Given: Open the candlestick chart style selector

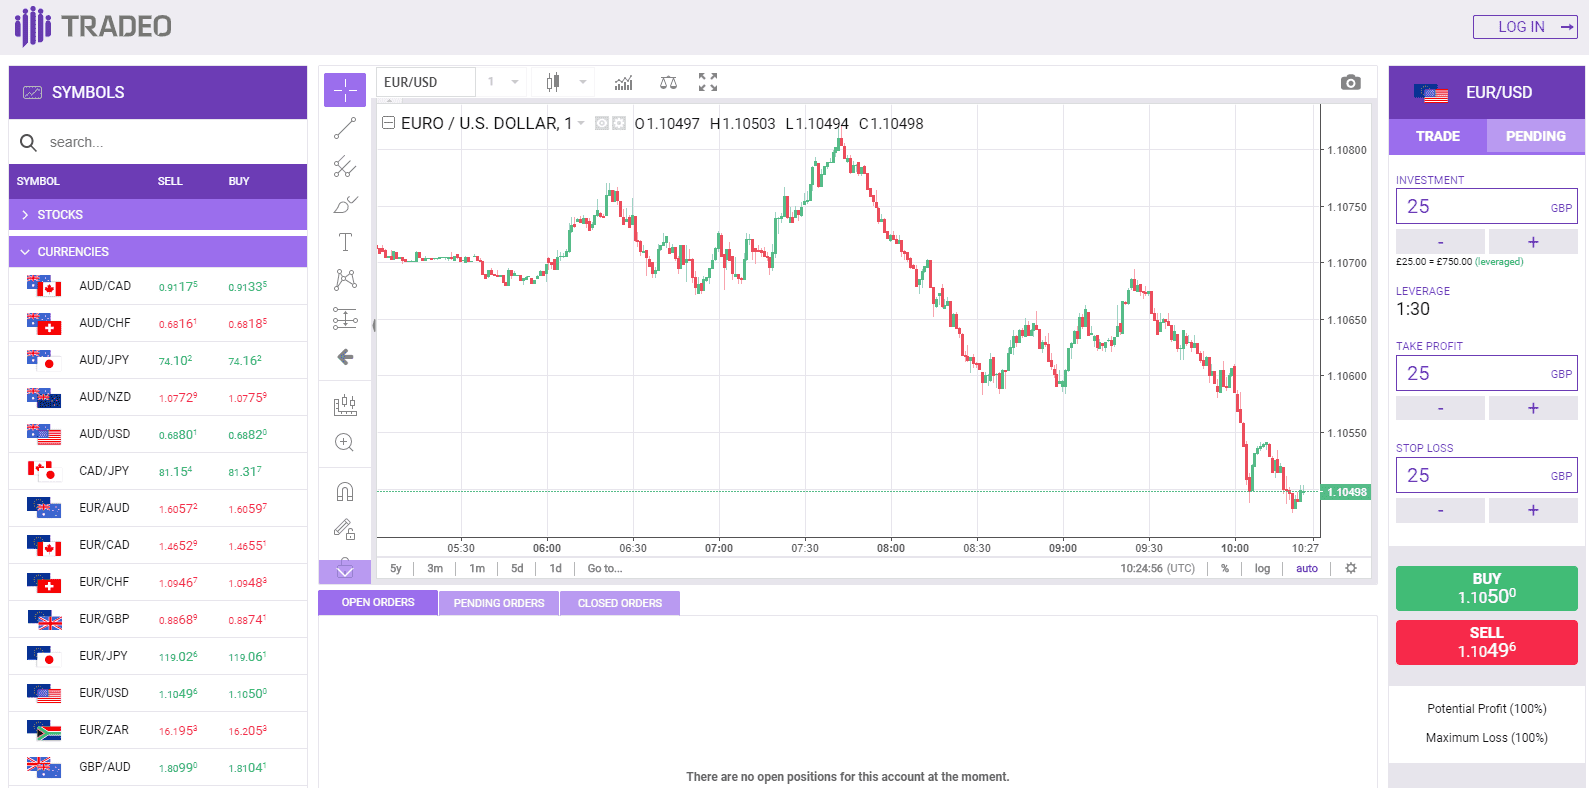Looking at the screenshot, I should [x=553, y=82].
